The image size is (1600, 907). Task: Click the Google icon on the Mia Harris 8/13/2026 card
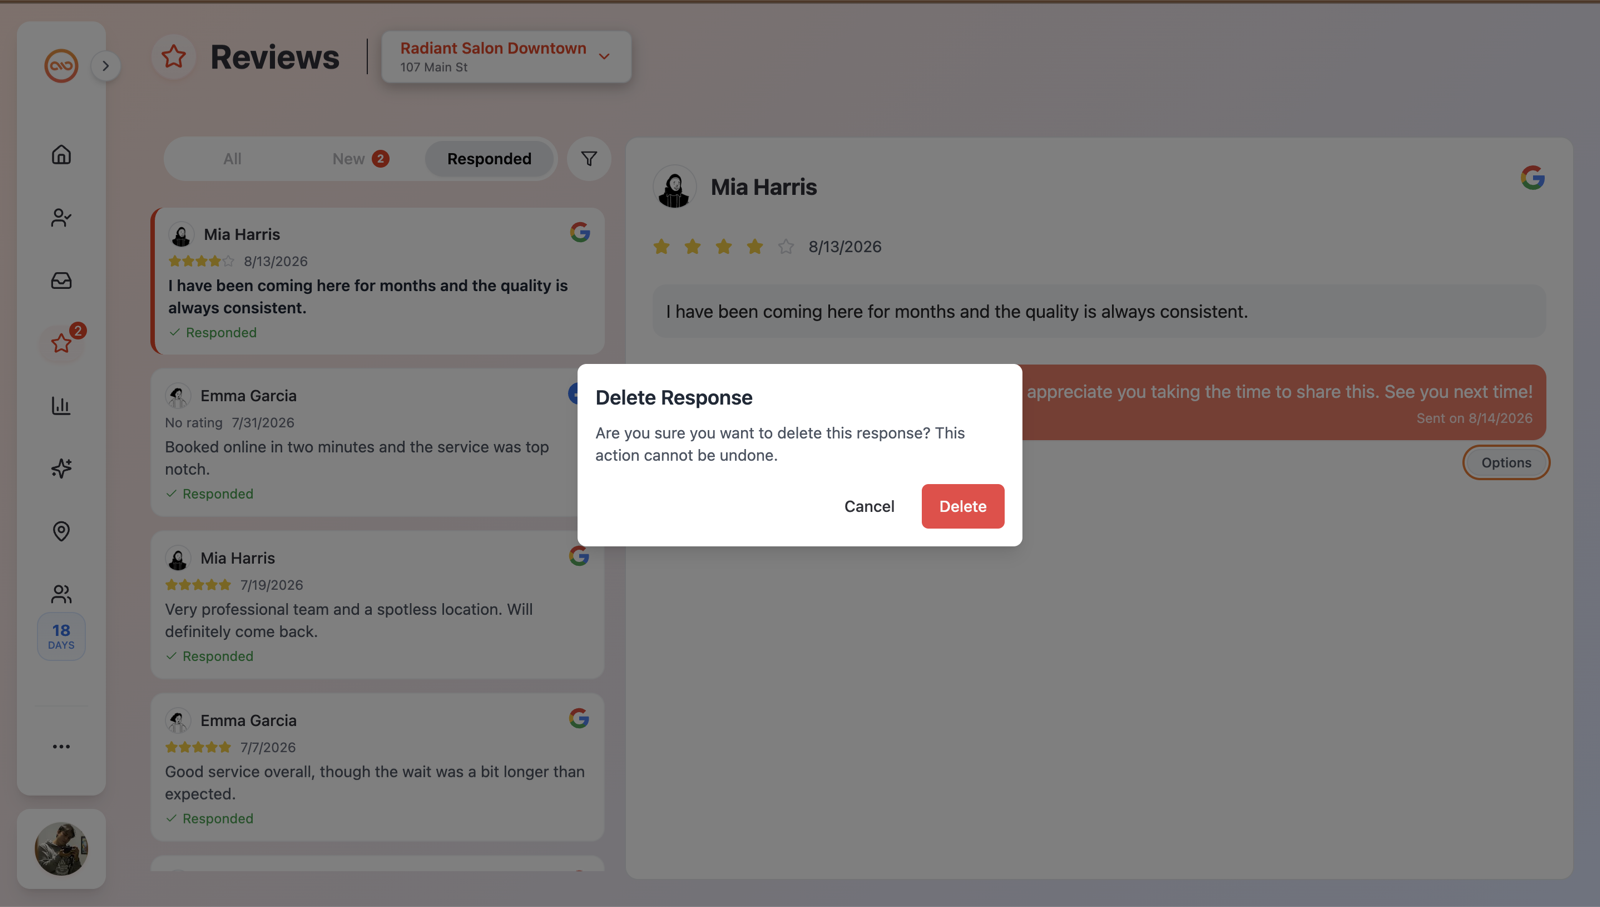580,232
